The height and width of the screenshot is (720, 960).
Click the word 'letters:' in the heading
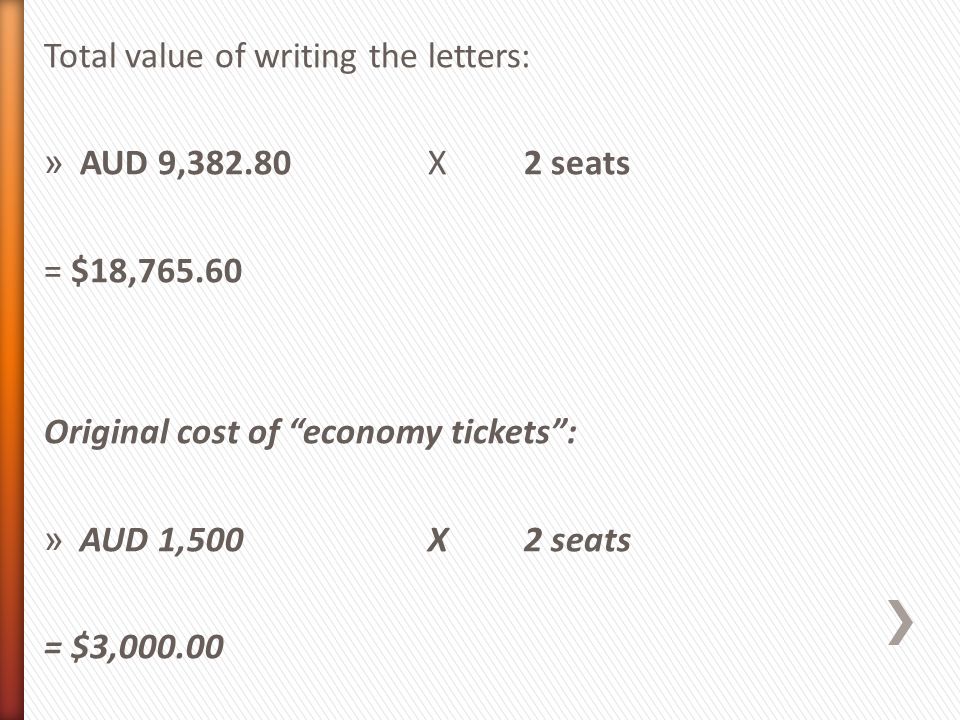pyautogui.click(x=478, y=56)
